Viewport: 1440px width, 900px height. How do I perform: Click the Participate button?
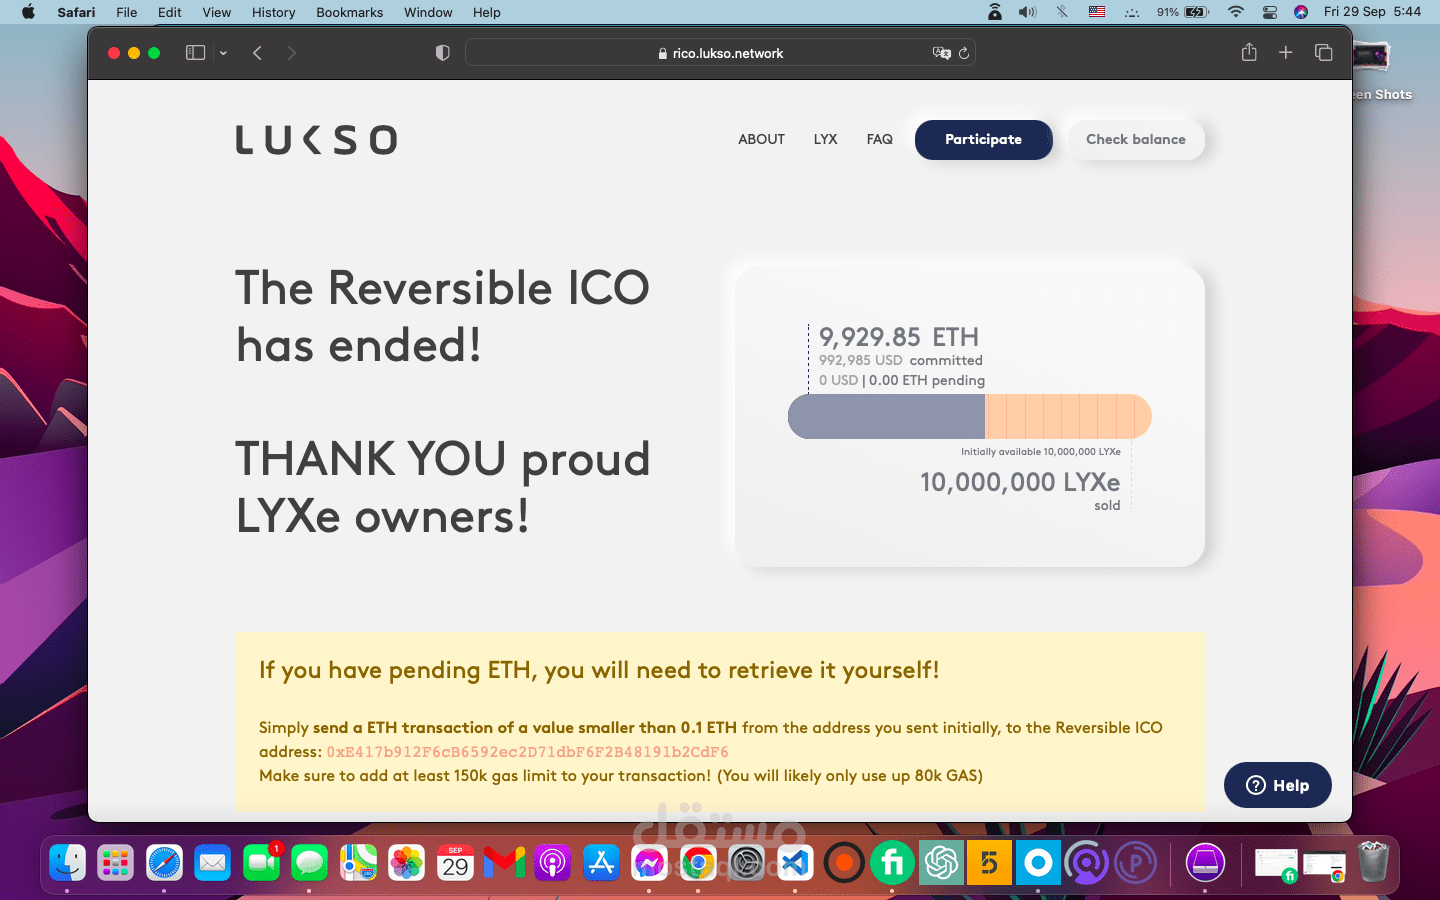click(983, 139)
